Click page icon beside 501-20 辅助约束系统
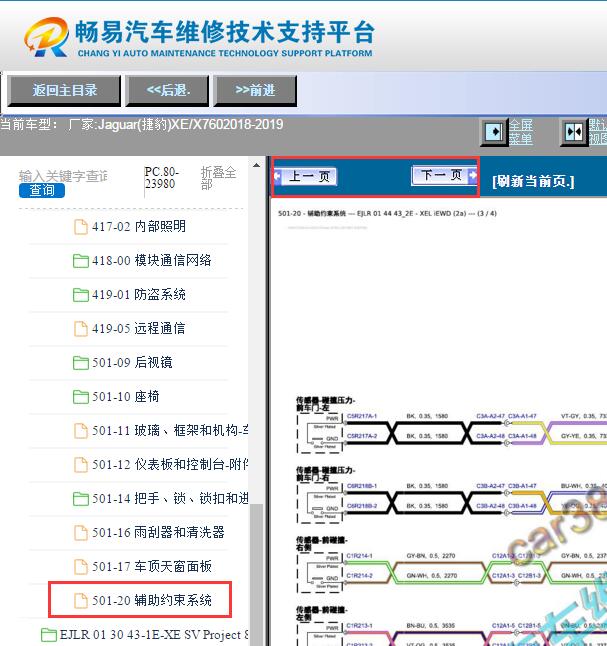 tap(81, 601)
